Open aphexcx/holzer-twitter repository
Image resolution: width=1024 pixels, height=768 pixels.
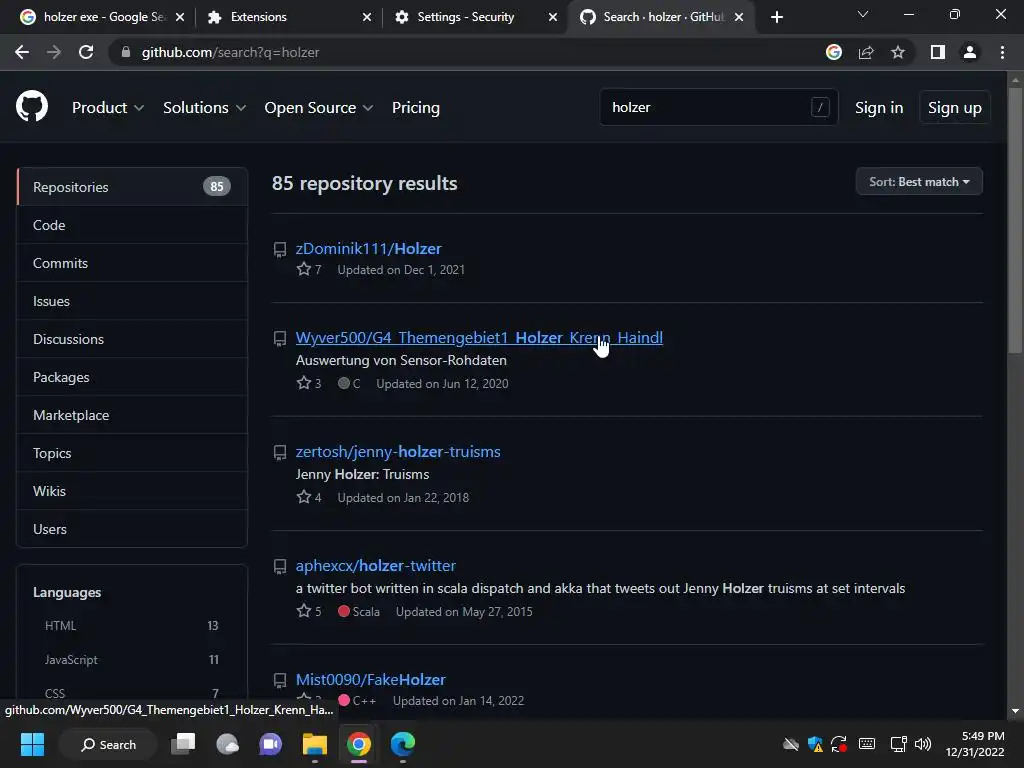click(x=376, y=566)
